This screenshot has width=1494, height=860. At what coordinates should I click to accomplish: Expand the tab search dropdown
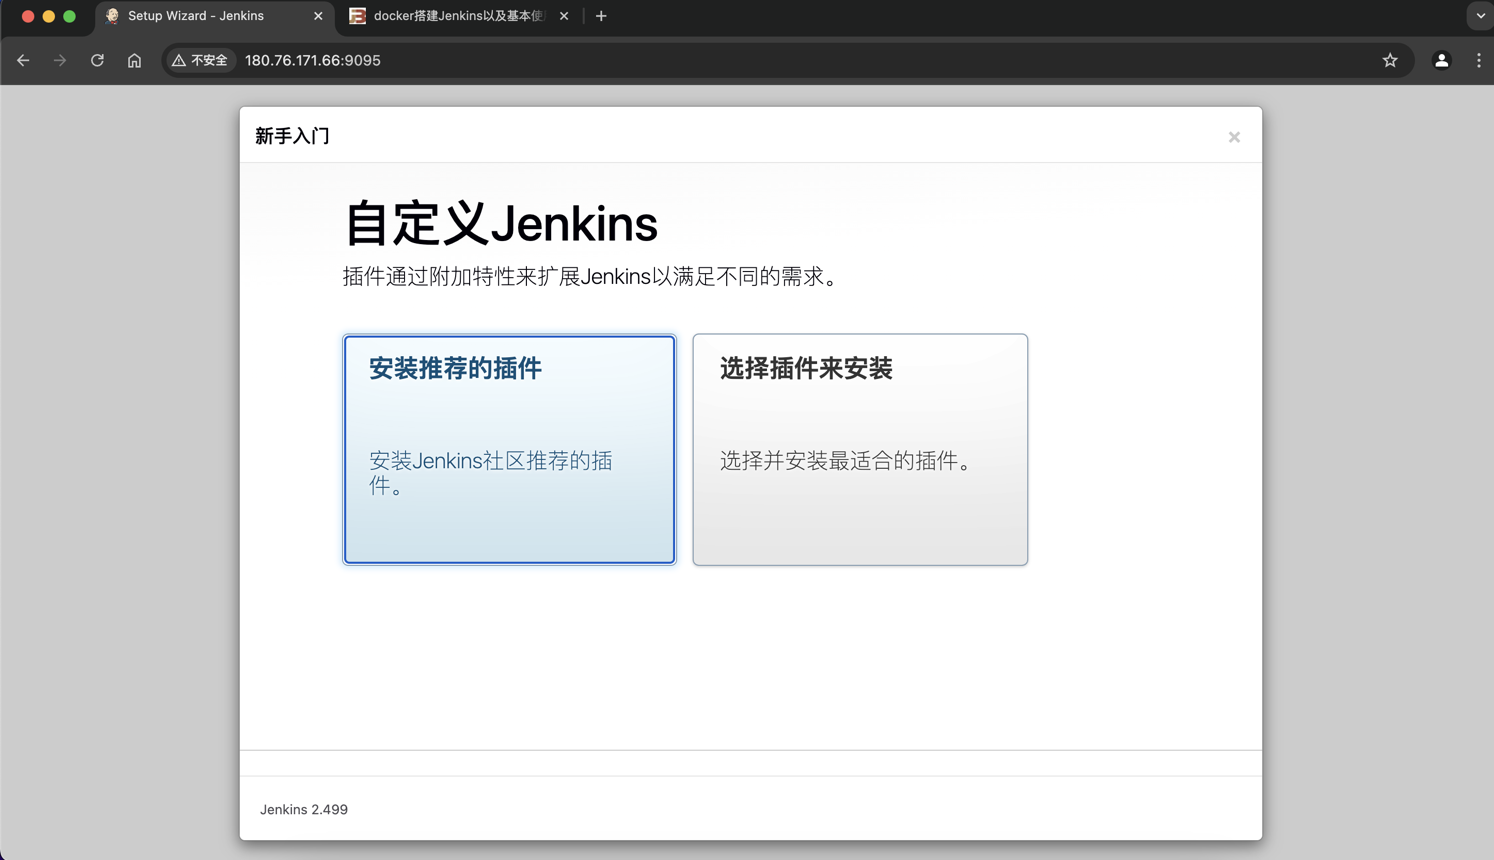click(1480, 16)
